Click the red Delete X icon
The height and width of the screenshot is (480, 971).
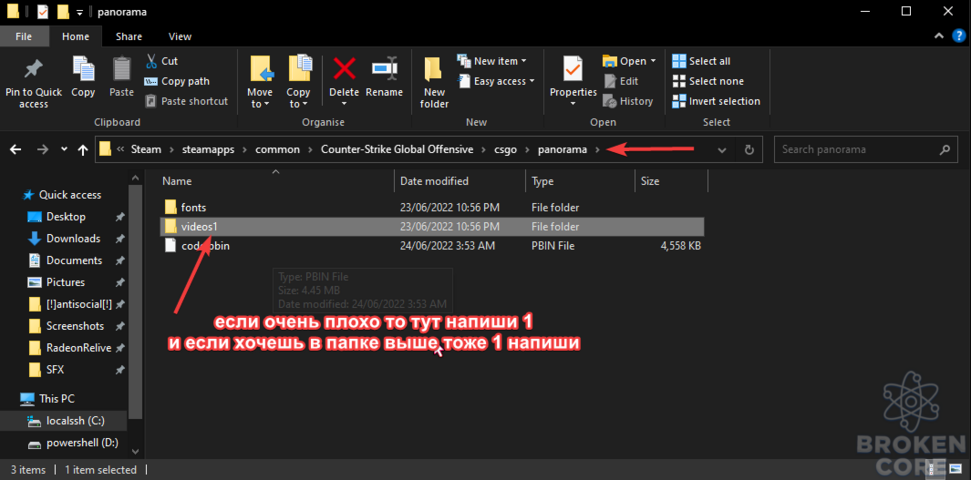[344, 68]
